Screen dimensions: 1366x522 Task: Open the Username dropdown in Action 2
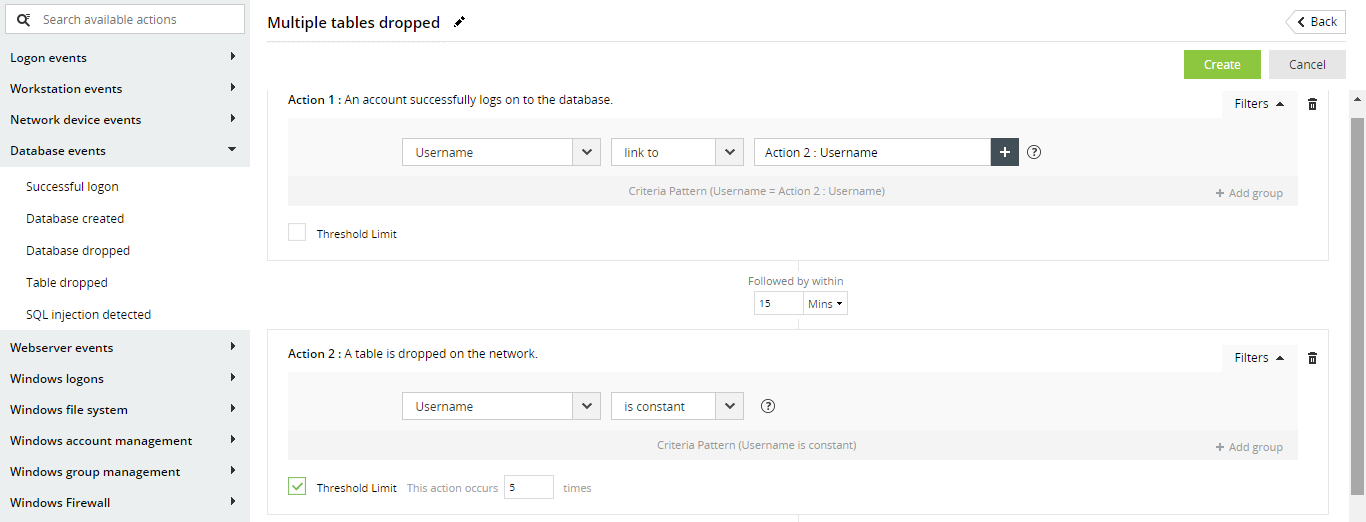501,406
